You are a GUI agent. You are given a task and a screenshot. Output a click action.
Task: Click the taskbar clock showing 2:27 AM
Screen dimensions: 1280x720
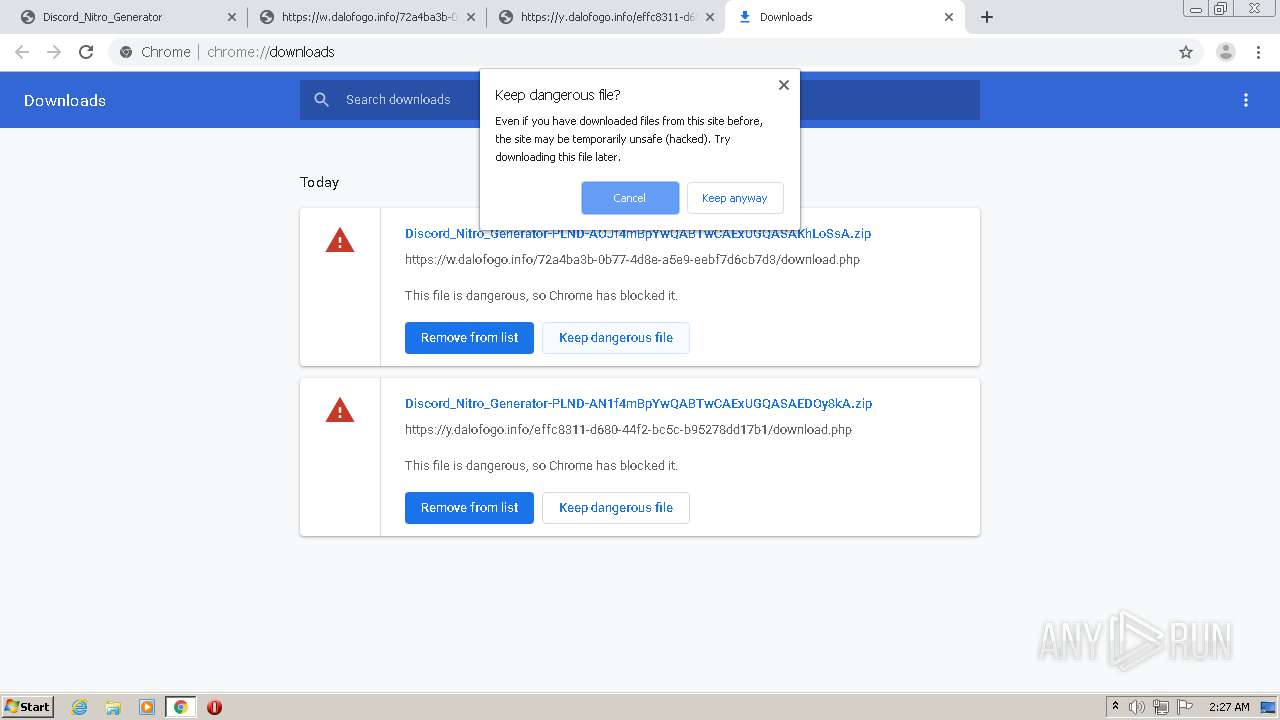1229,707
